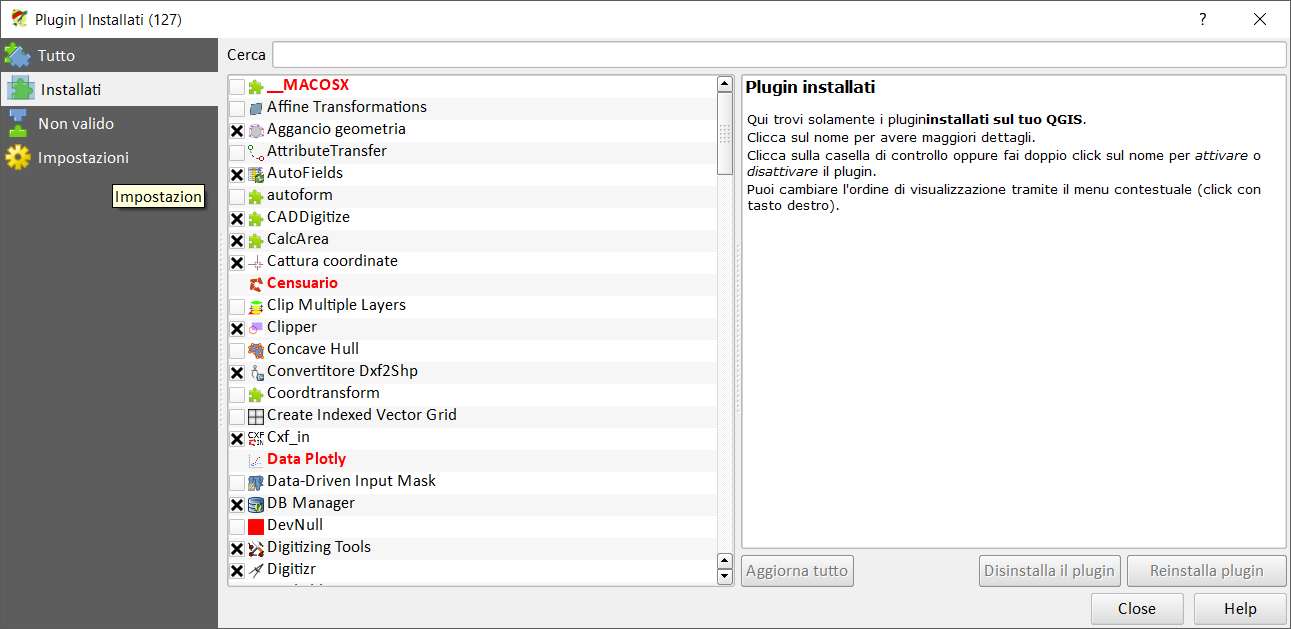Click the DB Manager plugin icon

pyautogui.click(x=256, y=504)
